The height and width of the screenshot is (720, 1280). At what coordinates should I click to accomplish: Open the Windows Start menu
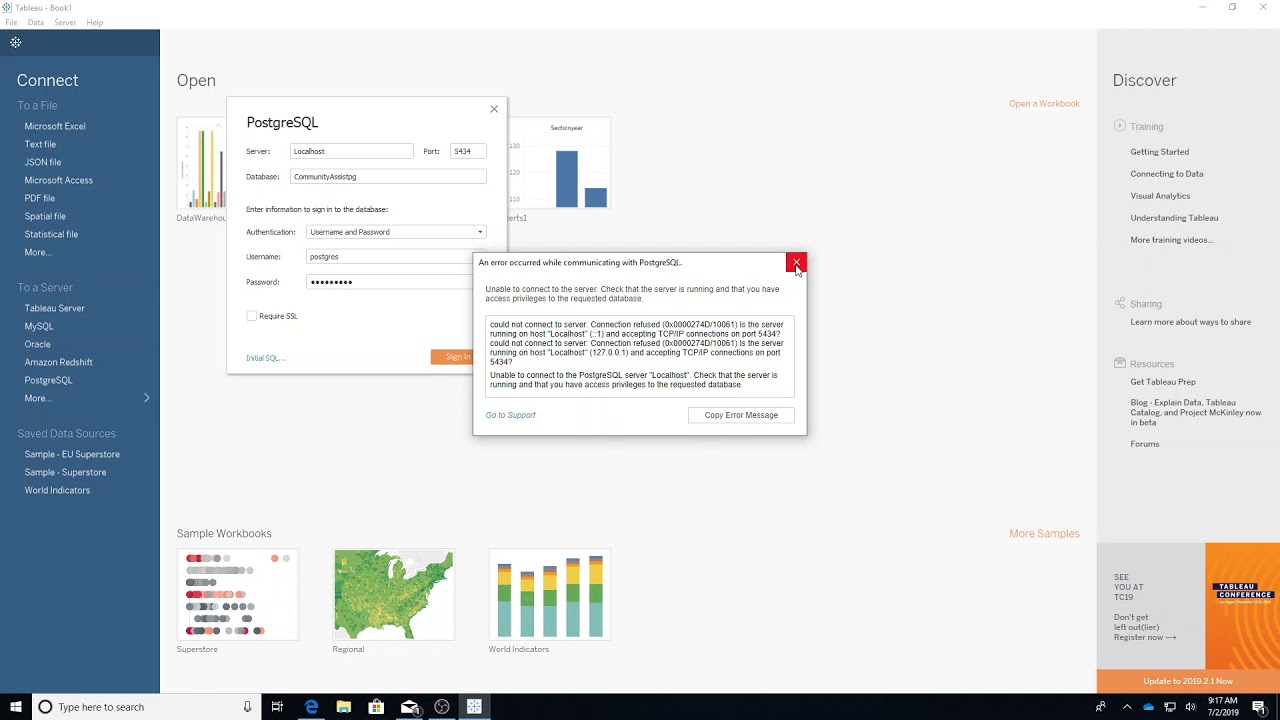tap(16, 707)
